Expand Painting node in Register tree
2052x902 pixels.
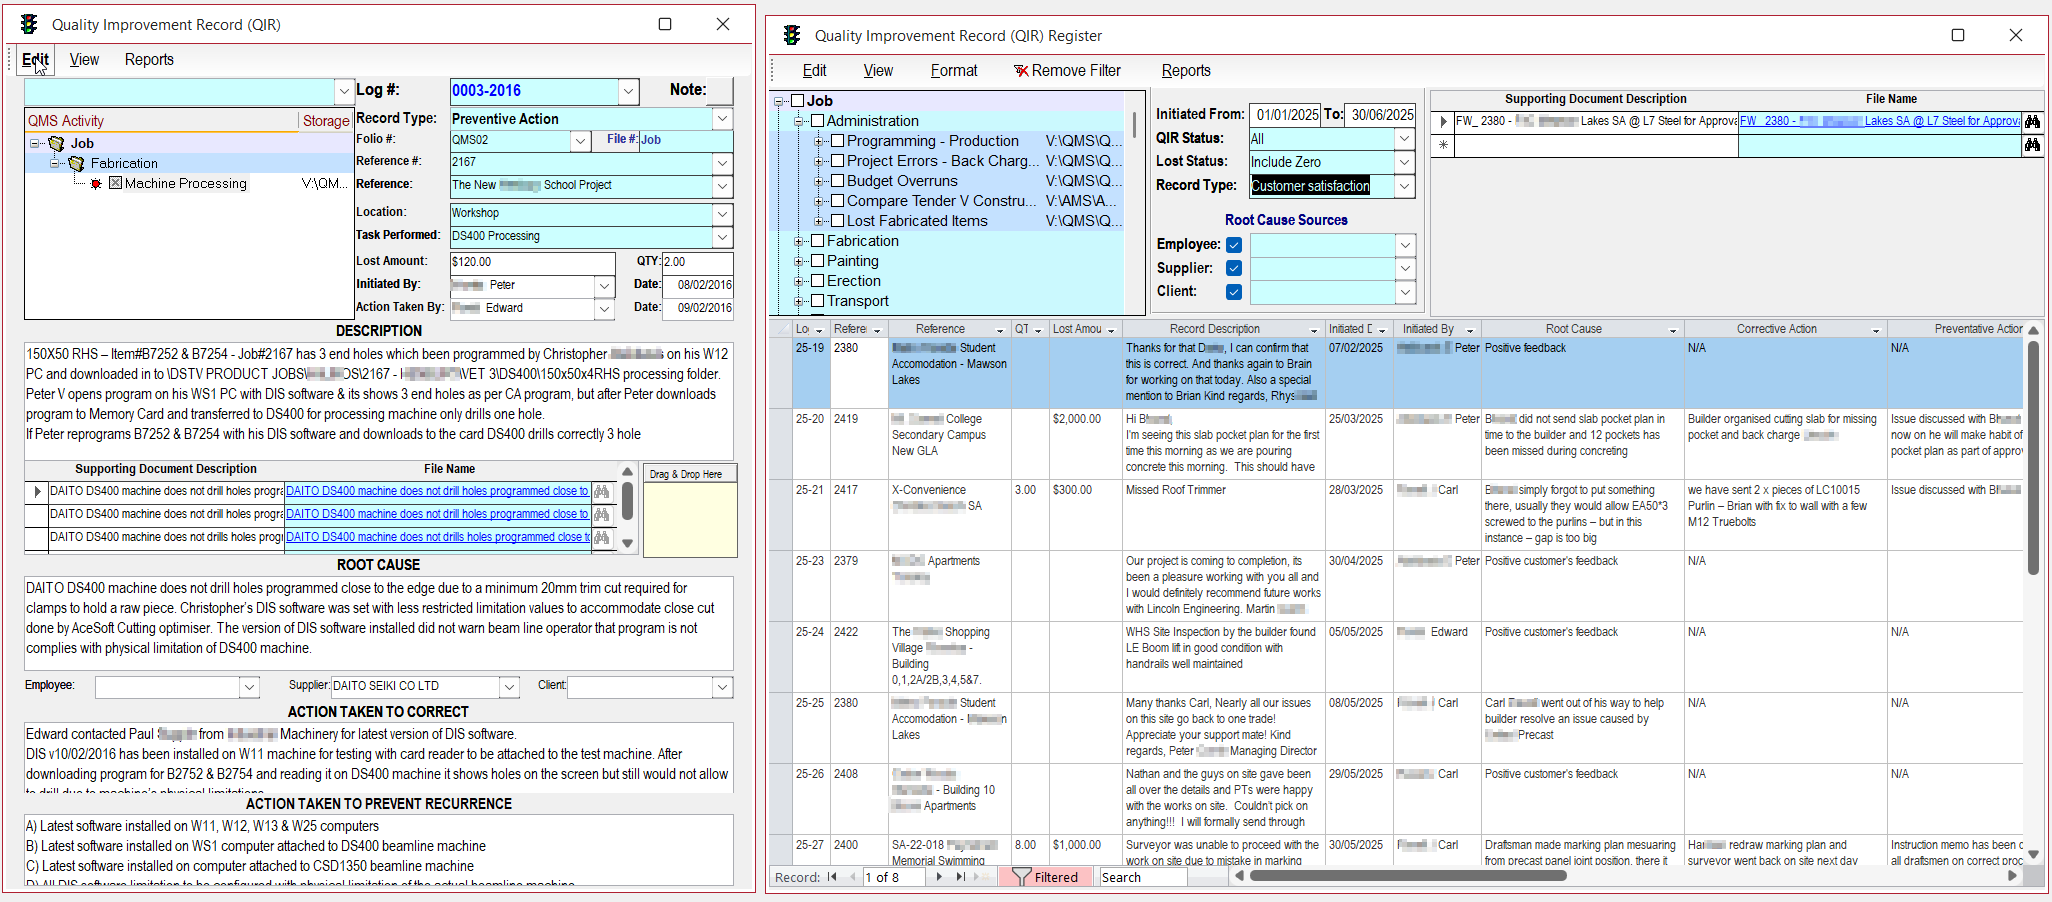pos(798,261)
